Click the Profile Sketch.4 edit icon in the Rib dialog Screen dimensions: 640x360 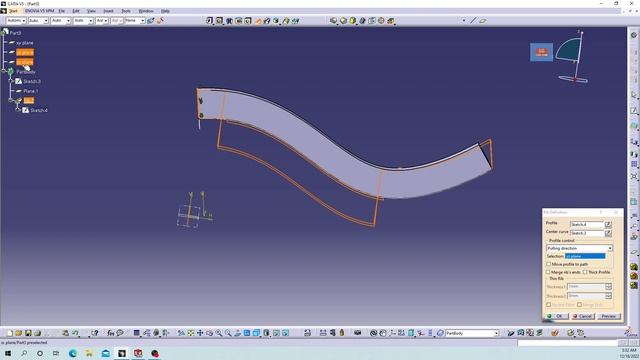(608, 224)
